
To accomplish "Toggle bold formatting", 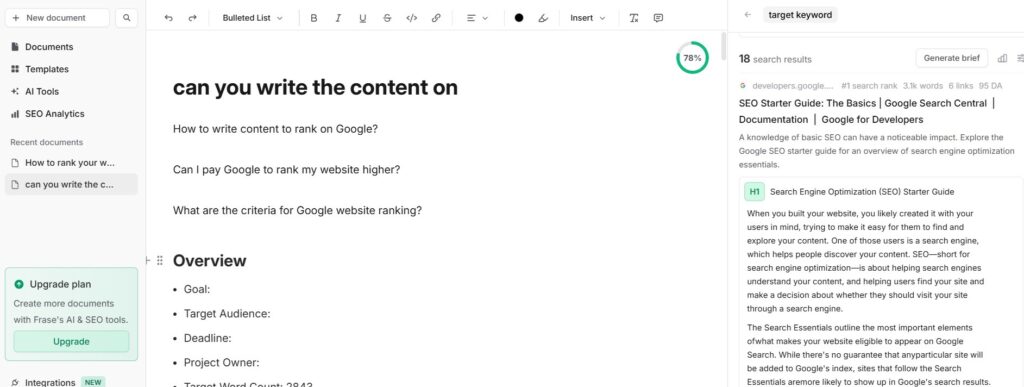I will coord(313,18).
